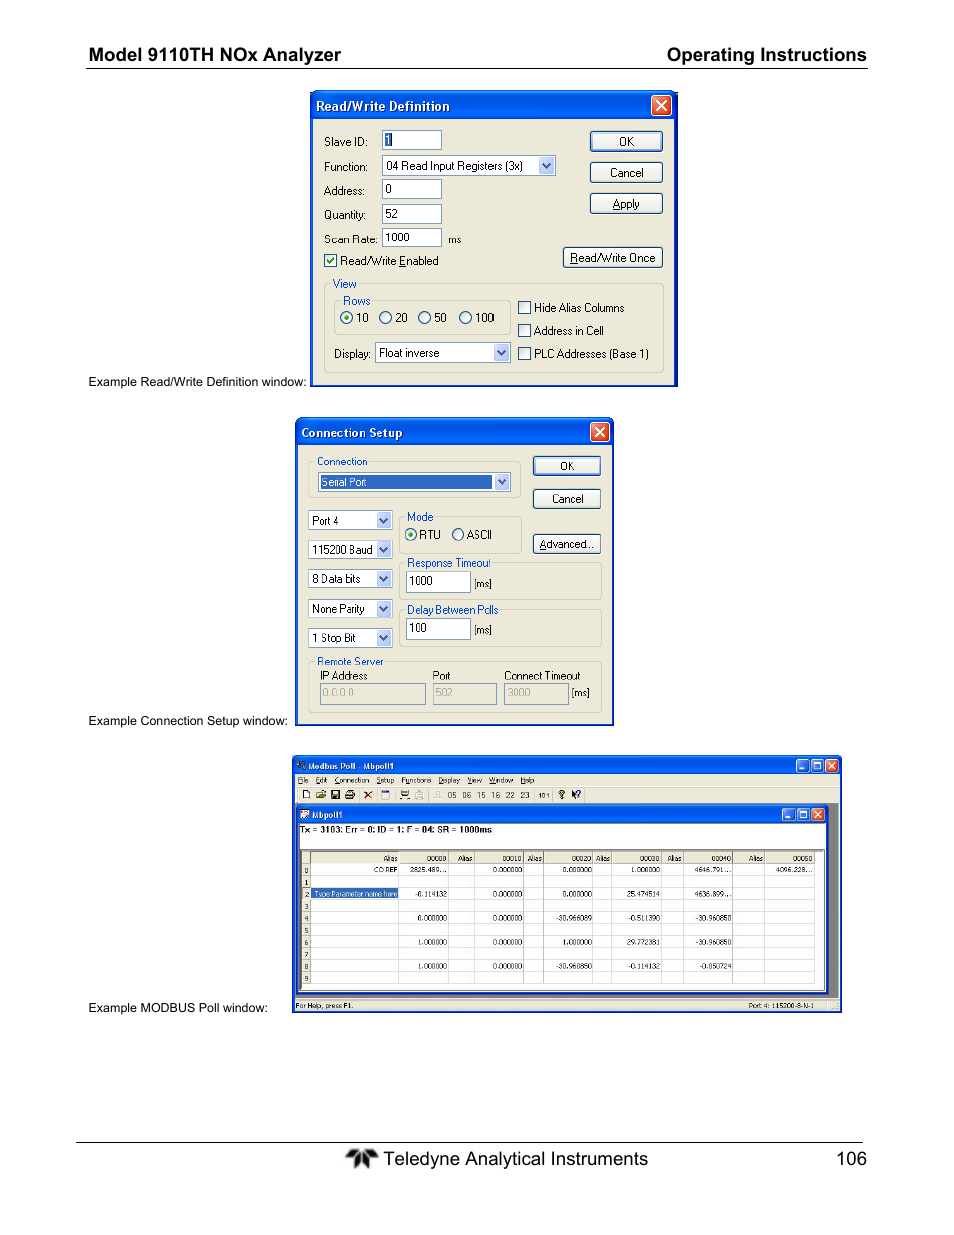Select ASCII mode radio button
The width and height of the screenshot is (954, 1235).
click(x=458, y=535)
